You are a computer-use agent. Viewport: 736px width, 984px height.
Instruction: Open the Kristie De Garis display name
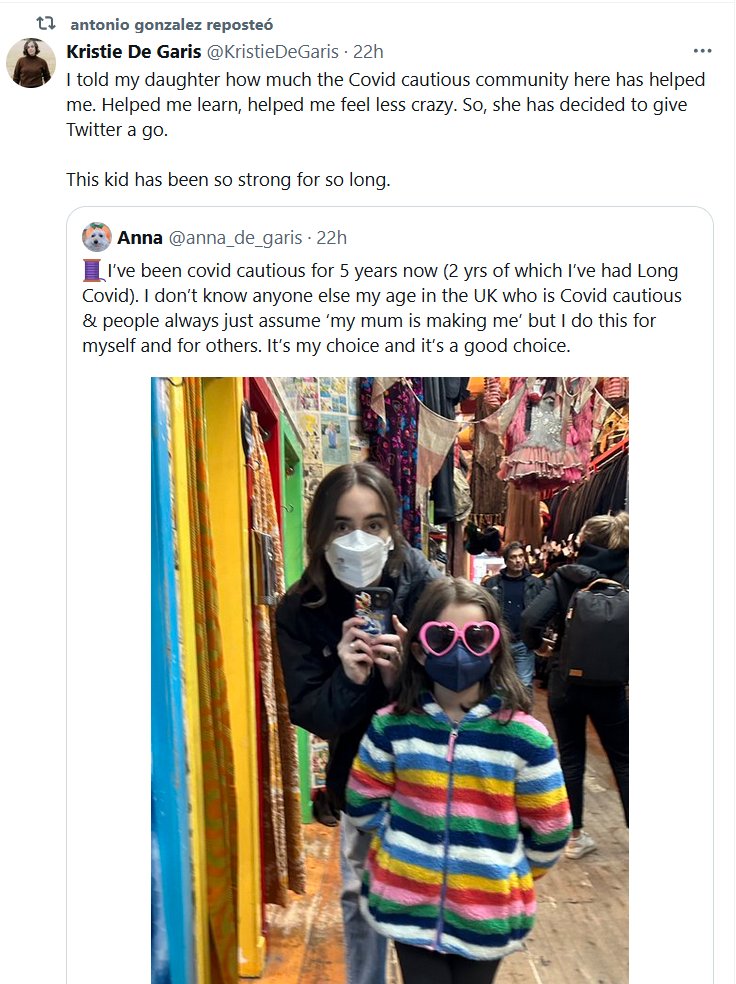point(133,51)
